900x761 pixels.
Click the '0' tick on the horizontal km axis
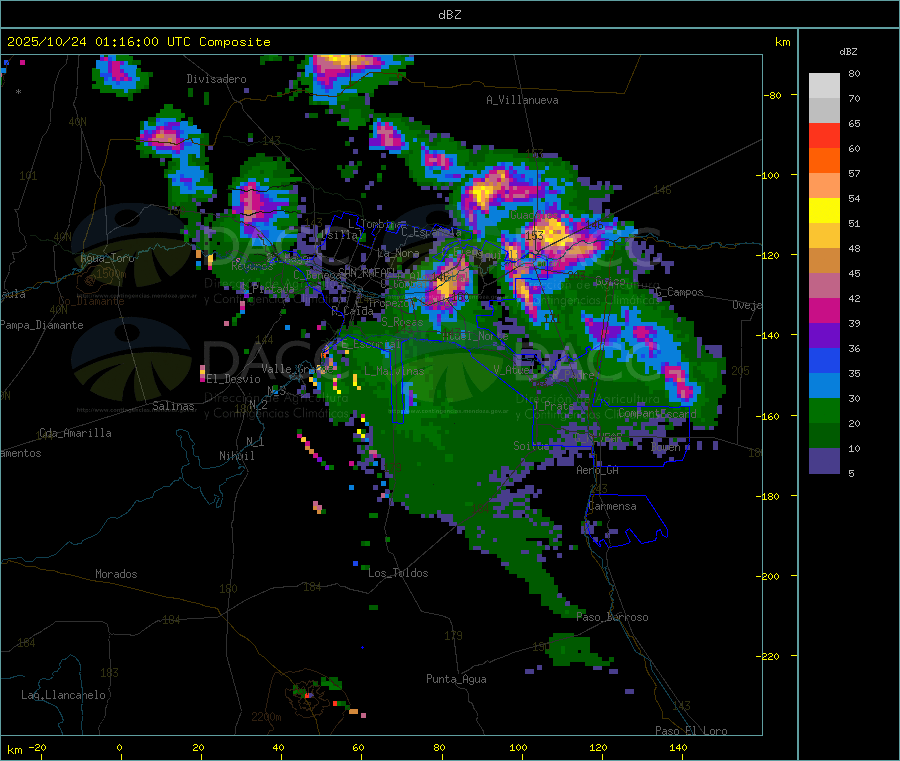point(119,748)
